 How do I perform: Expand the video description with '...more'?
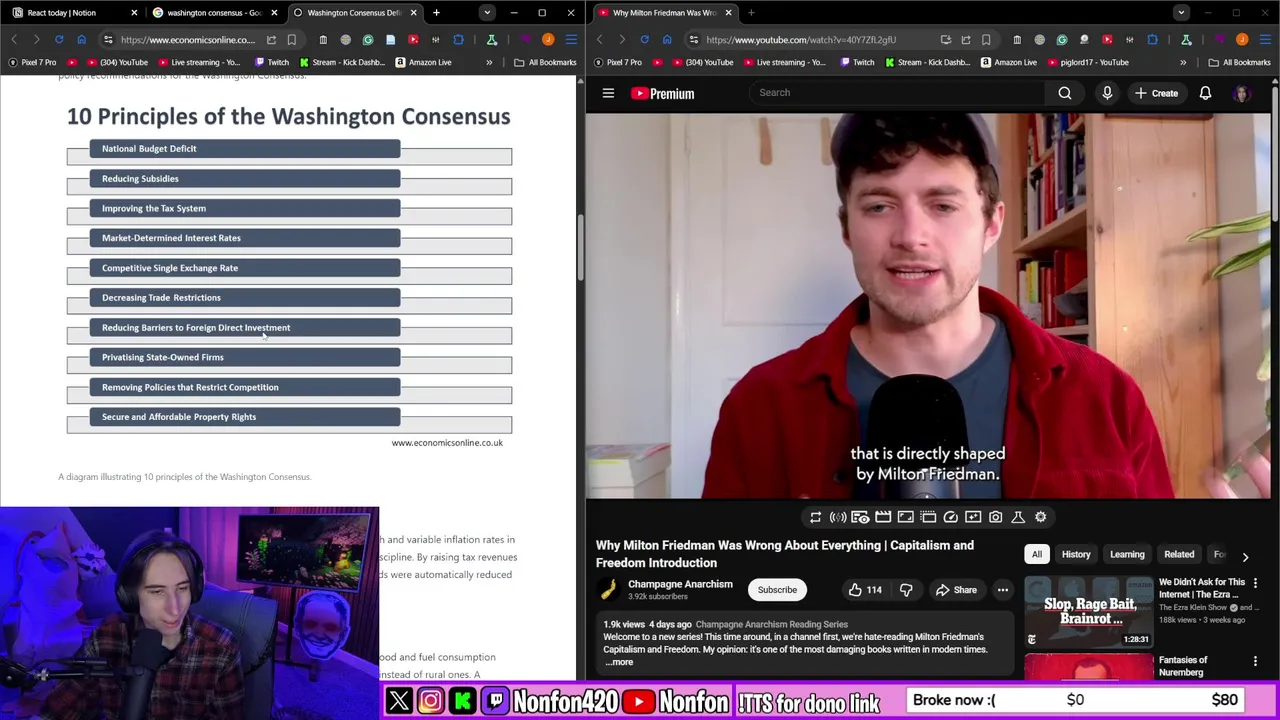[619, 662]
